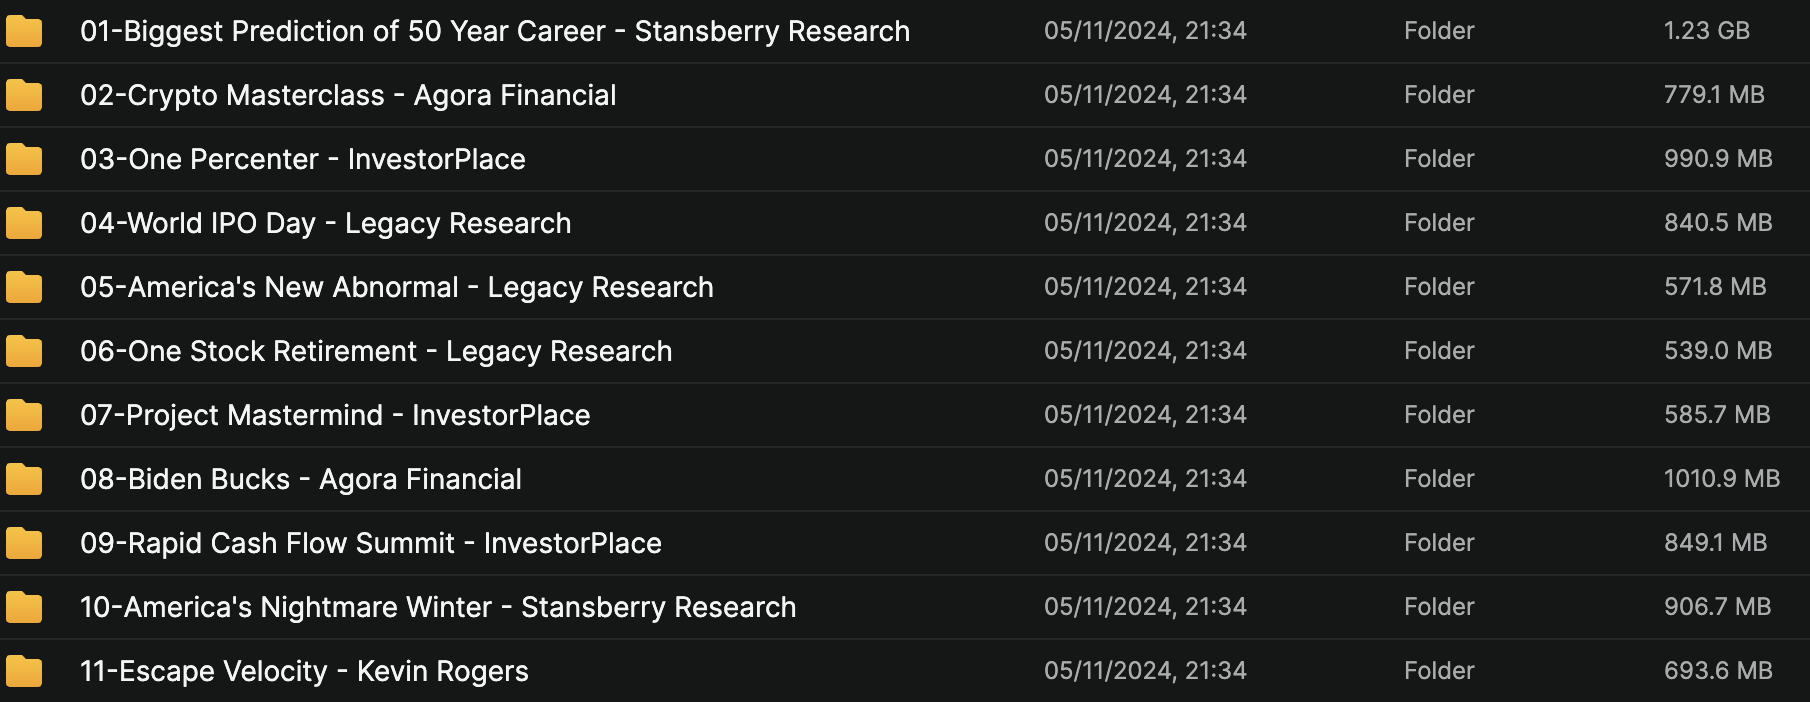This screenshot has height=702, width=1810.
Task: Click folder icon for Biggest Prediction row
Action: (x=24, y=32)
